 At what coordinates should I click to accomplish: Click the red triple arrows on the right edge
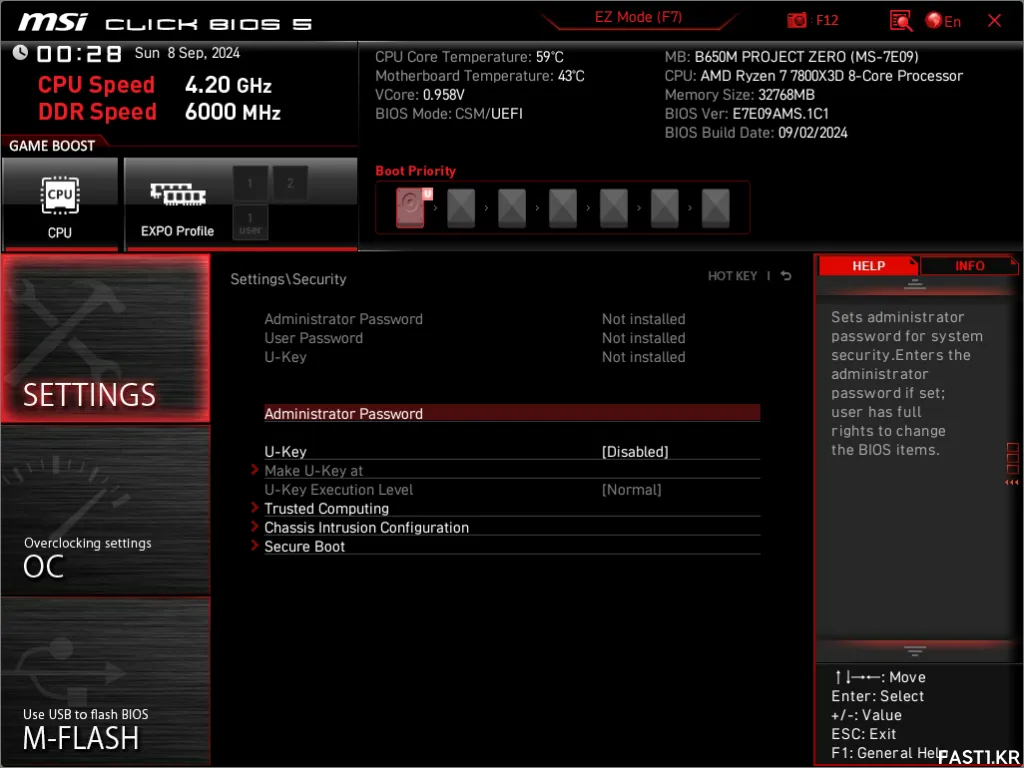point(1012,483)
